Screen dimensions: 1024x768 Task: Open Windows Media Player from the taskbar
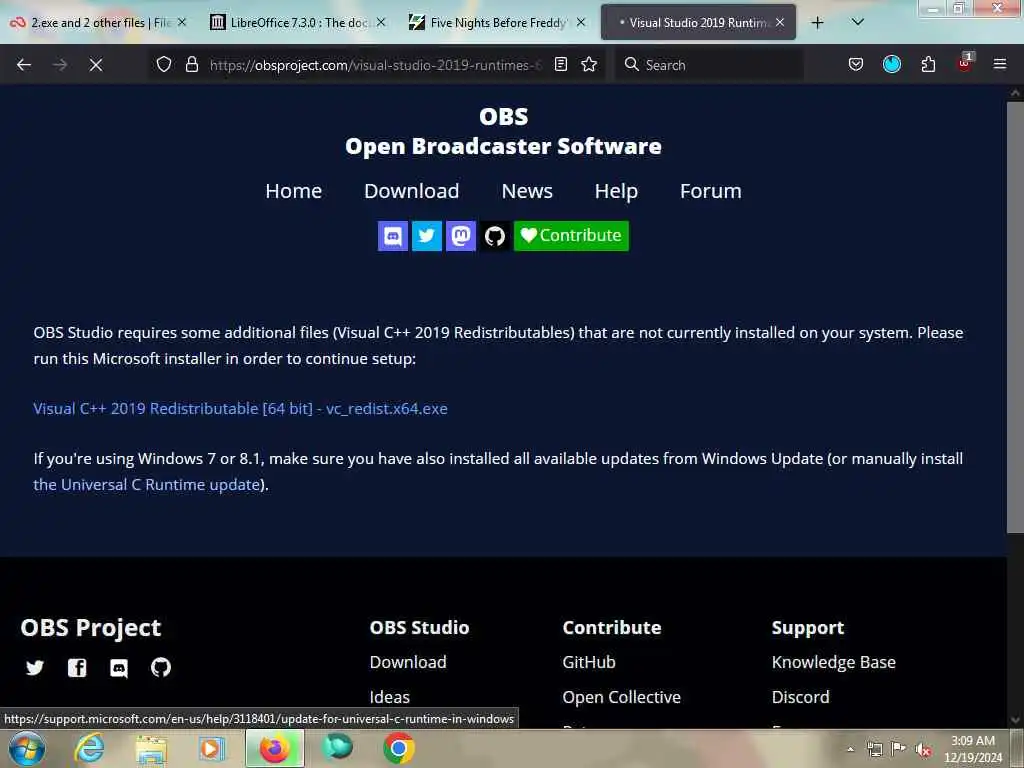point(212,748)
